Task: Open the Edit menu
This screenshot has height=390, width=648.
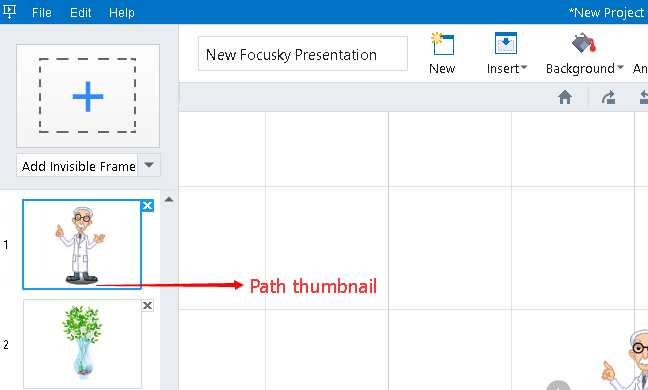Action: click(x=81, y=12)
